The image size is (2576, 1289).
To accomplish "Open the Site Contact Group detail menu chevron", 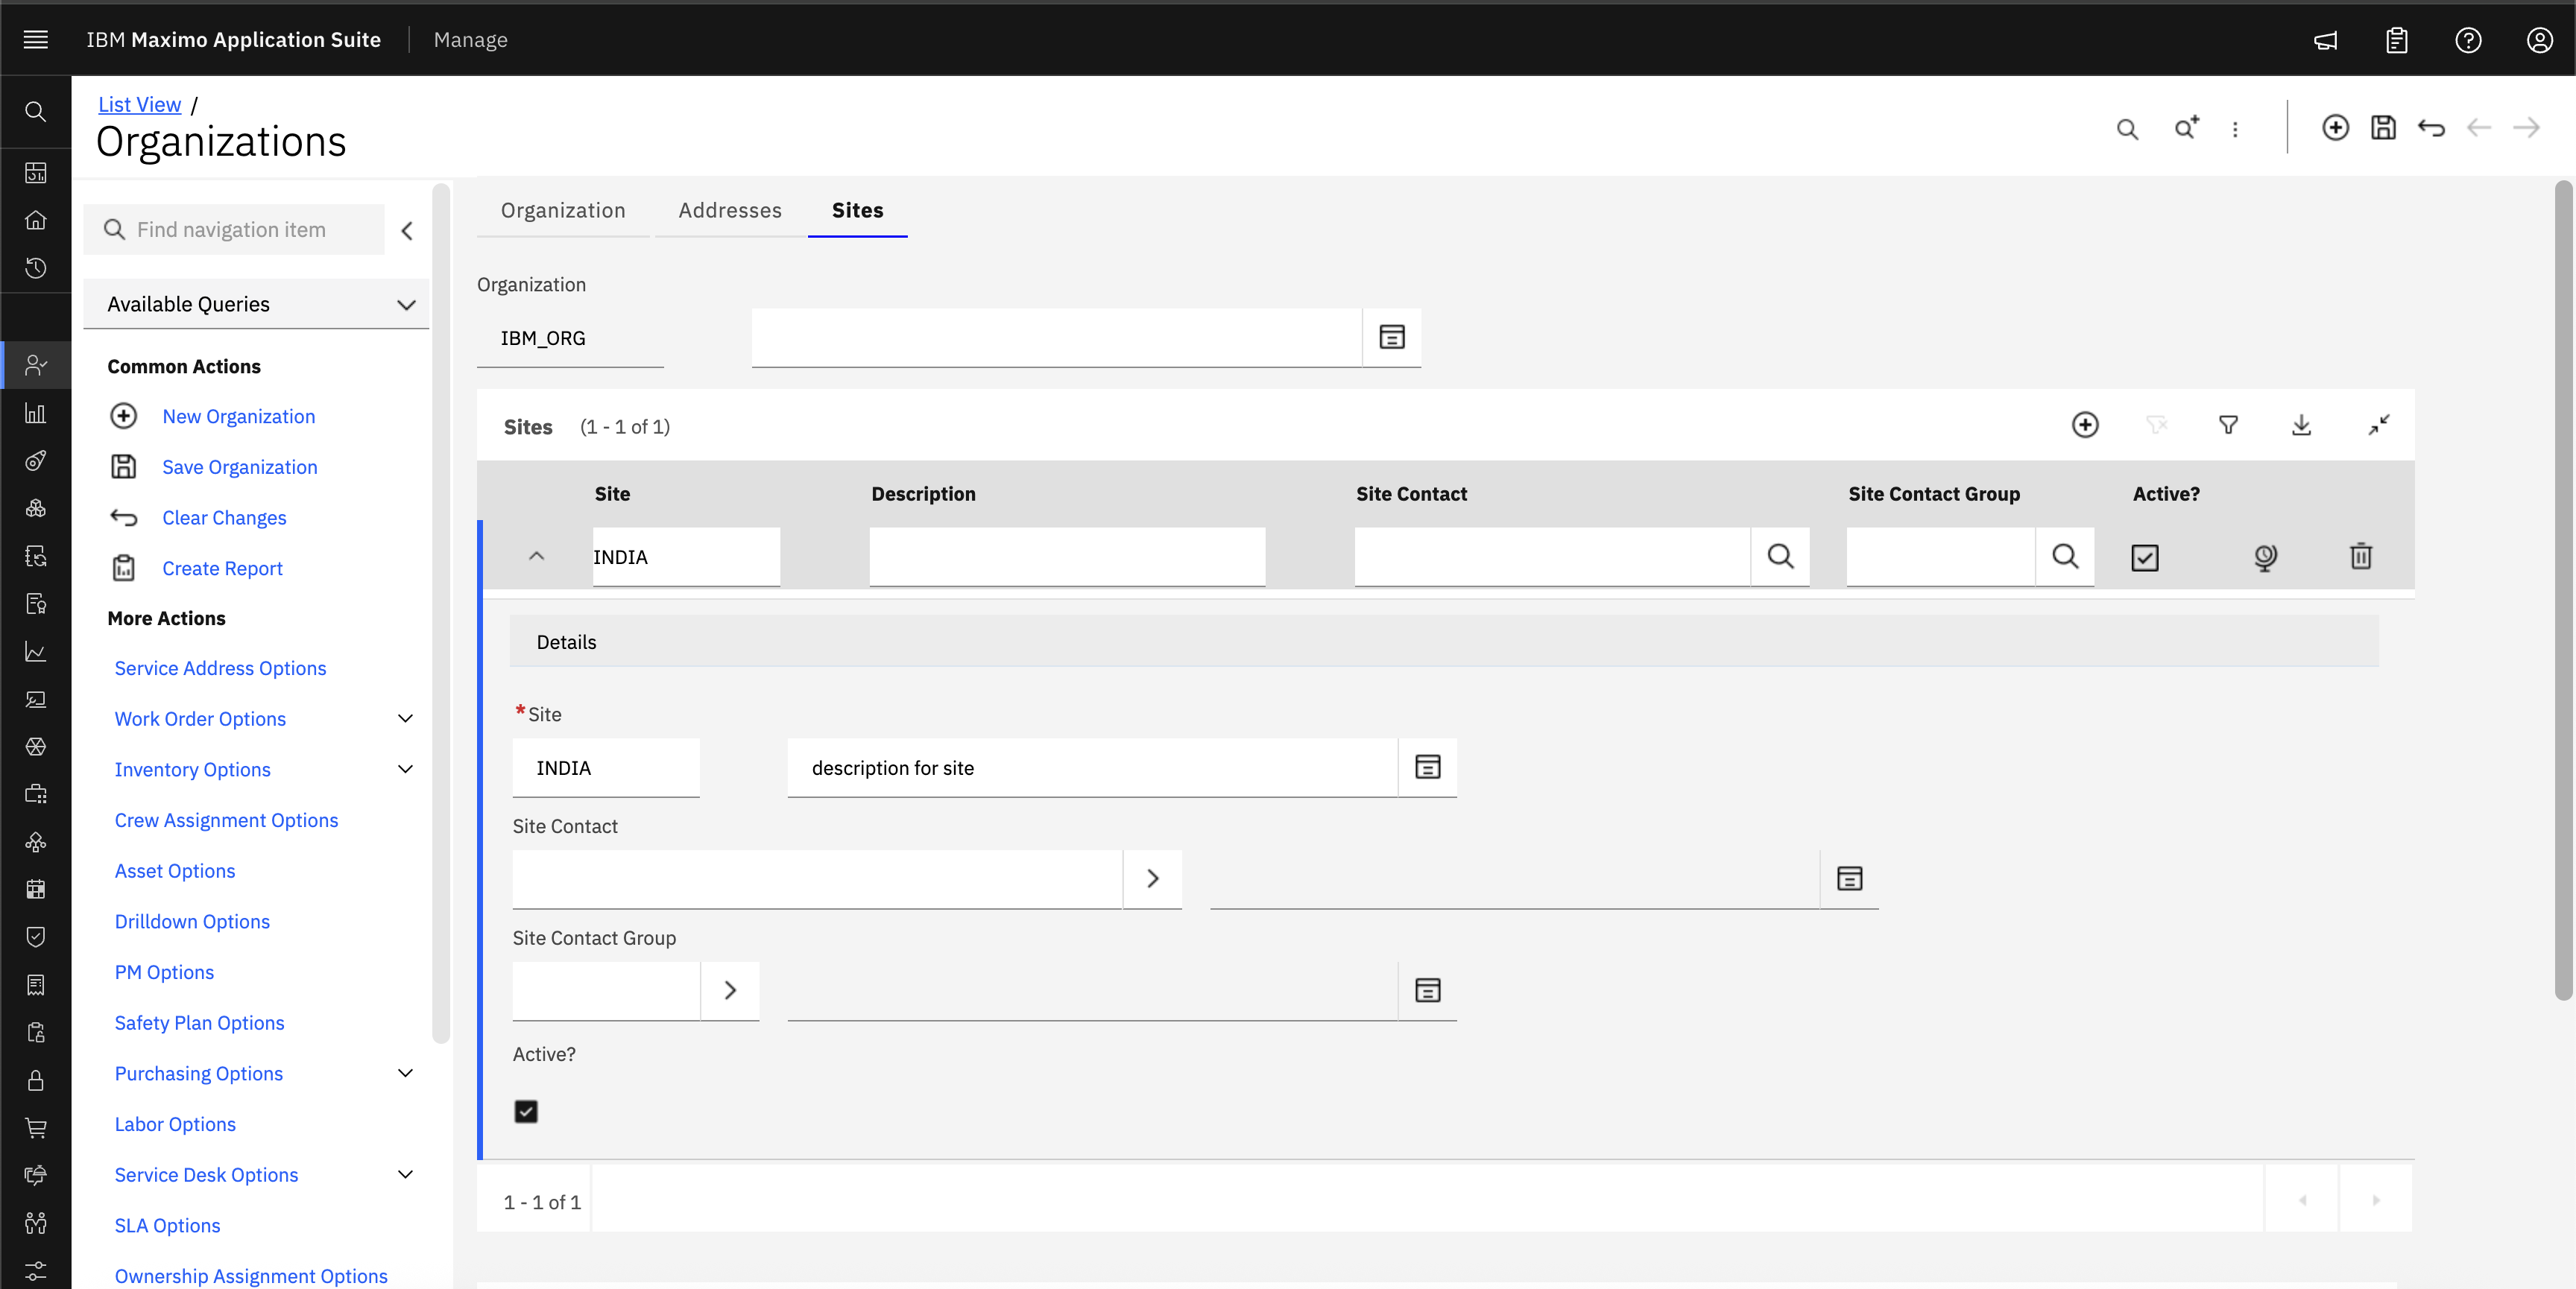I will click(x=731, y=990).
